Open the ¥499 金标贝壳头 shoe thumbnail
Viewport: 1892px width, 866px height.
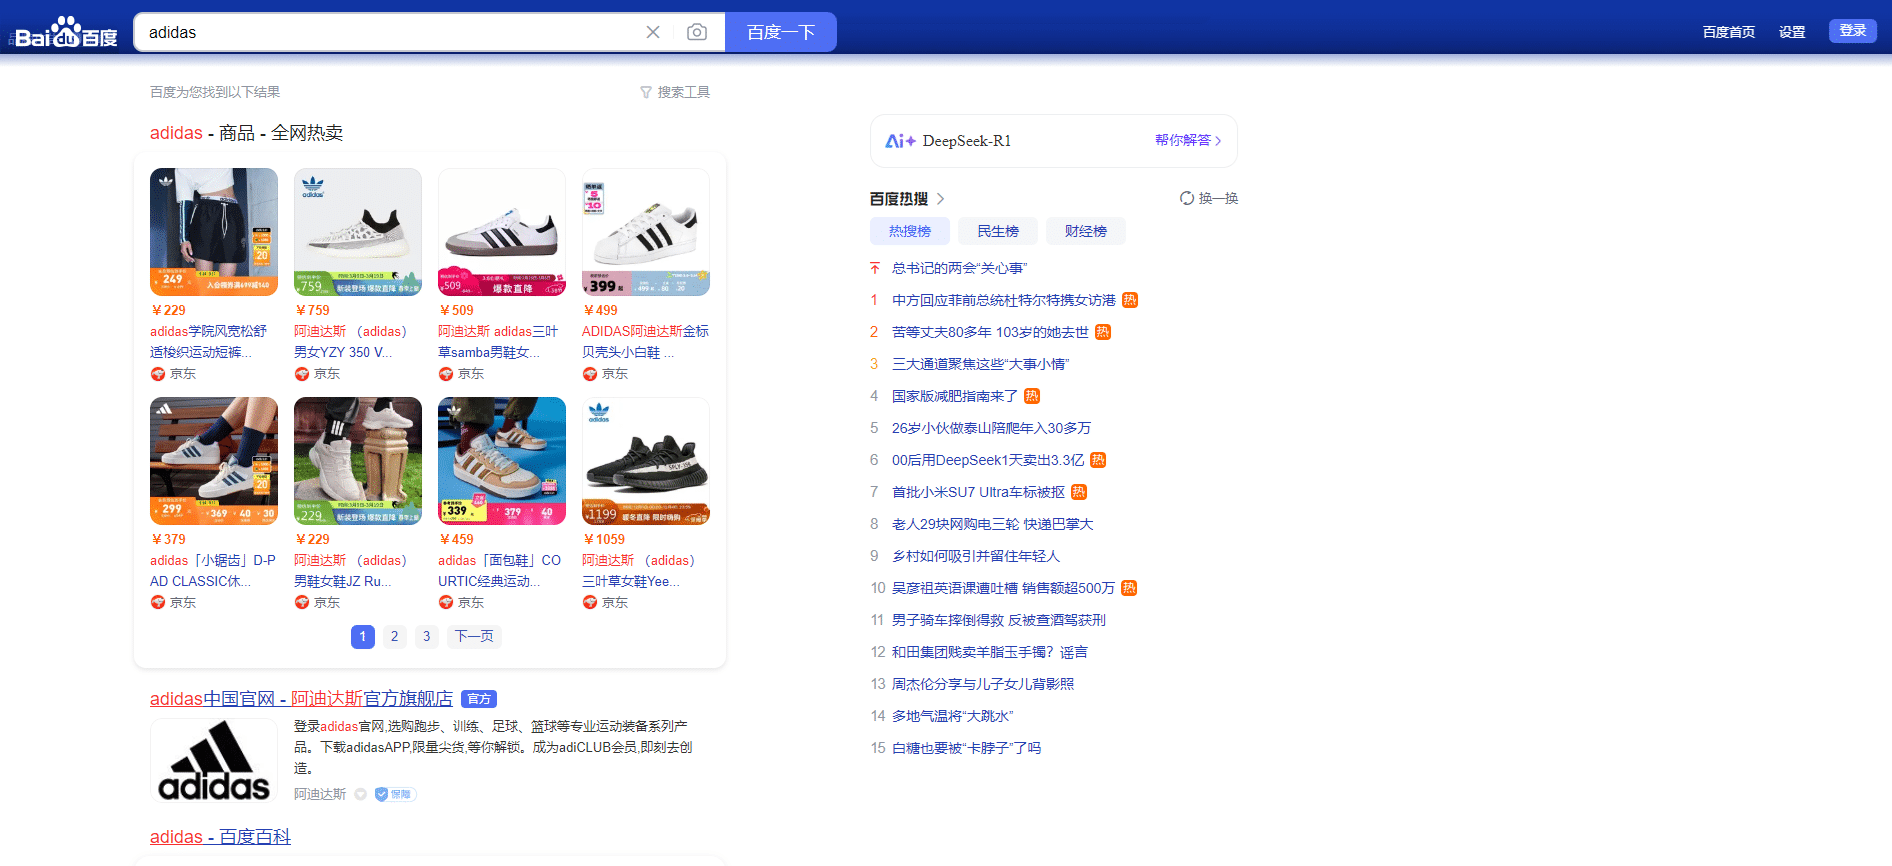(646, 232)
